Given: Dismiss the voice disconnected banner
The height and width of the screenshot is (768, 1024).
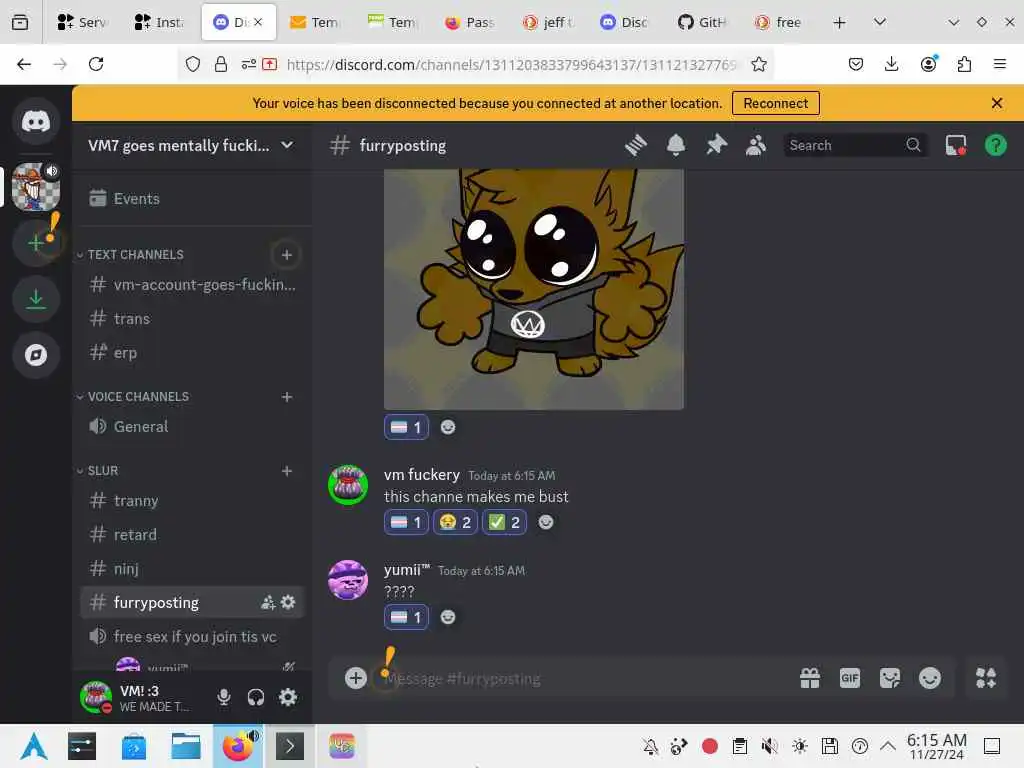Looking at the screenshot, I should 997,103.
